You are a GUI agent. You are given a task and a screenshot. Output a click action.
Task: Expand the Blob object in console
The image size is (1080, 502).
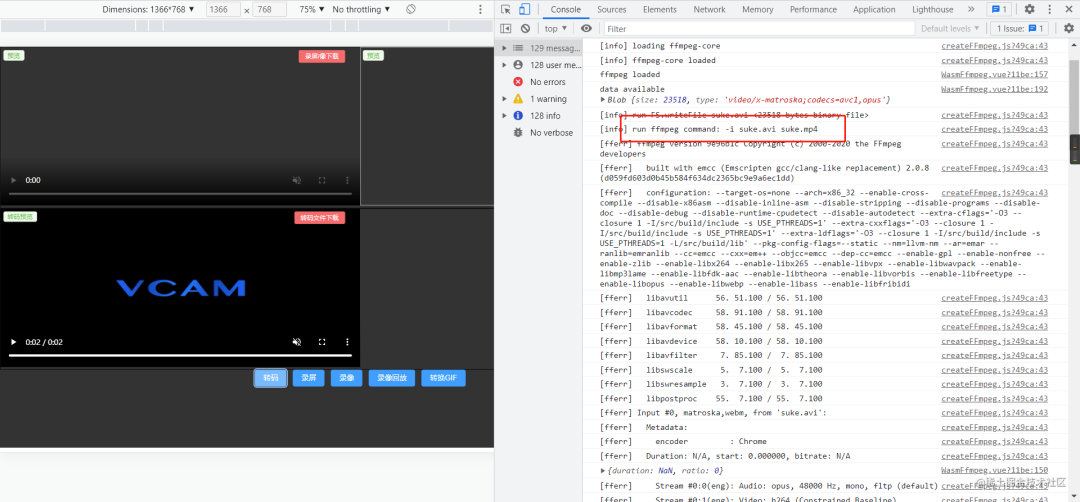pos(603,100)
